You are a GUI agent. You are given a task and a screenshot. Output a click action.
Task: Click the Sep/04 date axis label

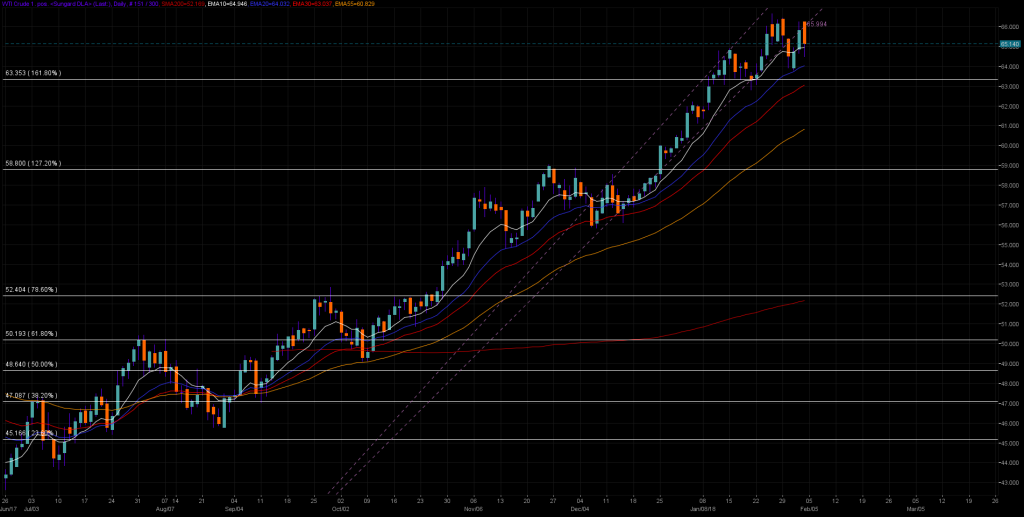click(234, 508)
